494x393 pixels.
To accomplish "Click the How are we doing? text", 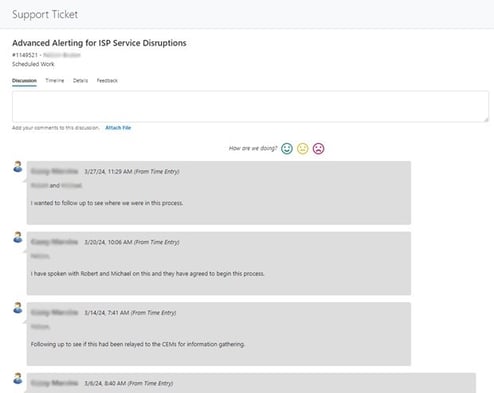I will (253, 148).
